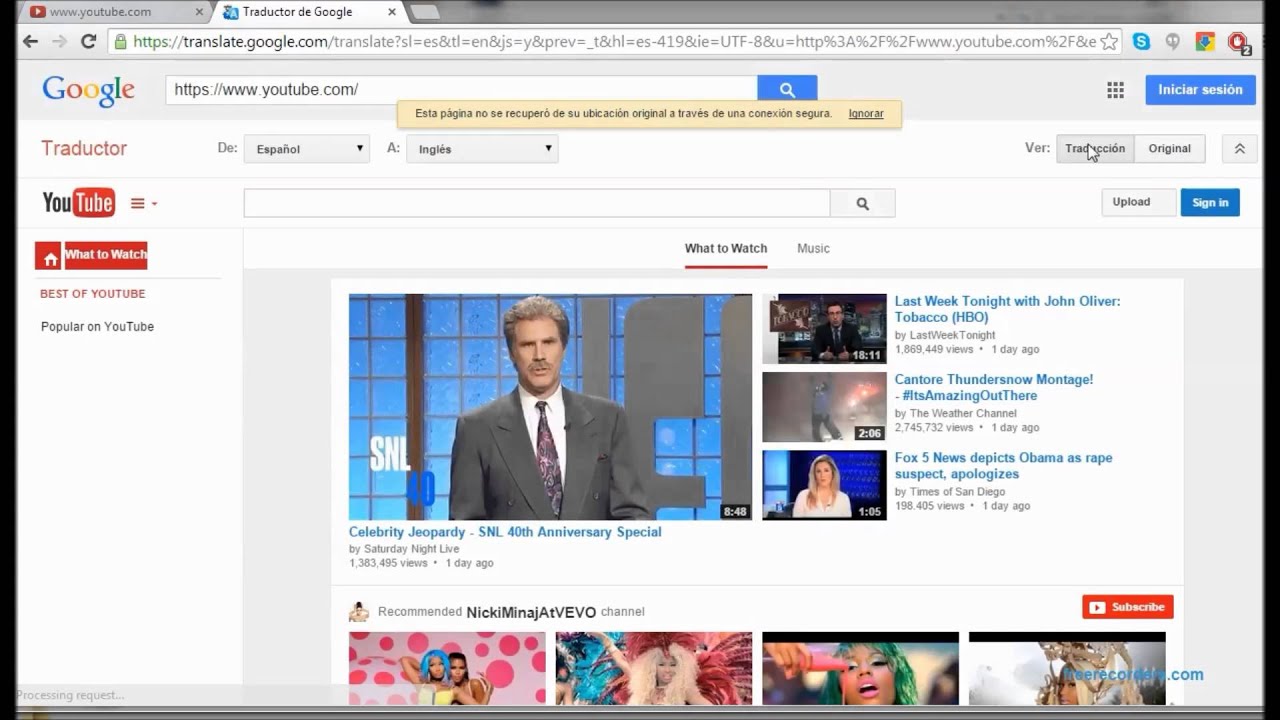1280x720 pixels.
Task: Click the Iniciar sesión button
Action: click(1200, 89)
